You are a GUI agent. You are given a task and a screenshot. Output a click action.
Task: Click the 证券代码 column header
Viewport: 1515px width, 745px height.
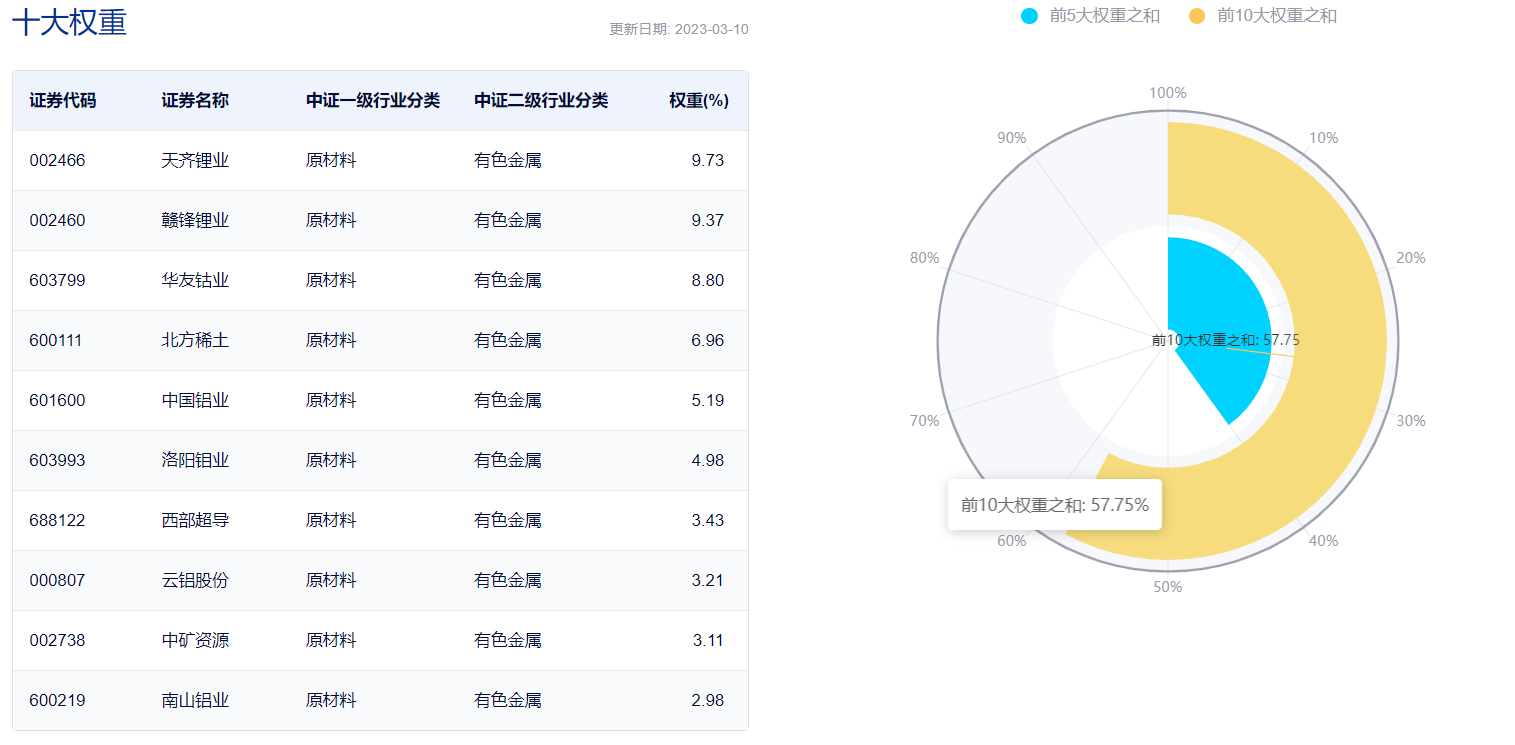click(x=63, y=101)
